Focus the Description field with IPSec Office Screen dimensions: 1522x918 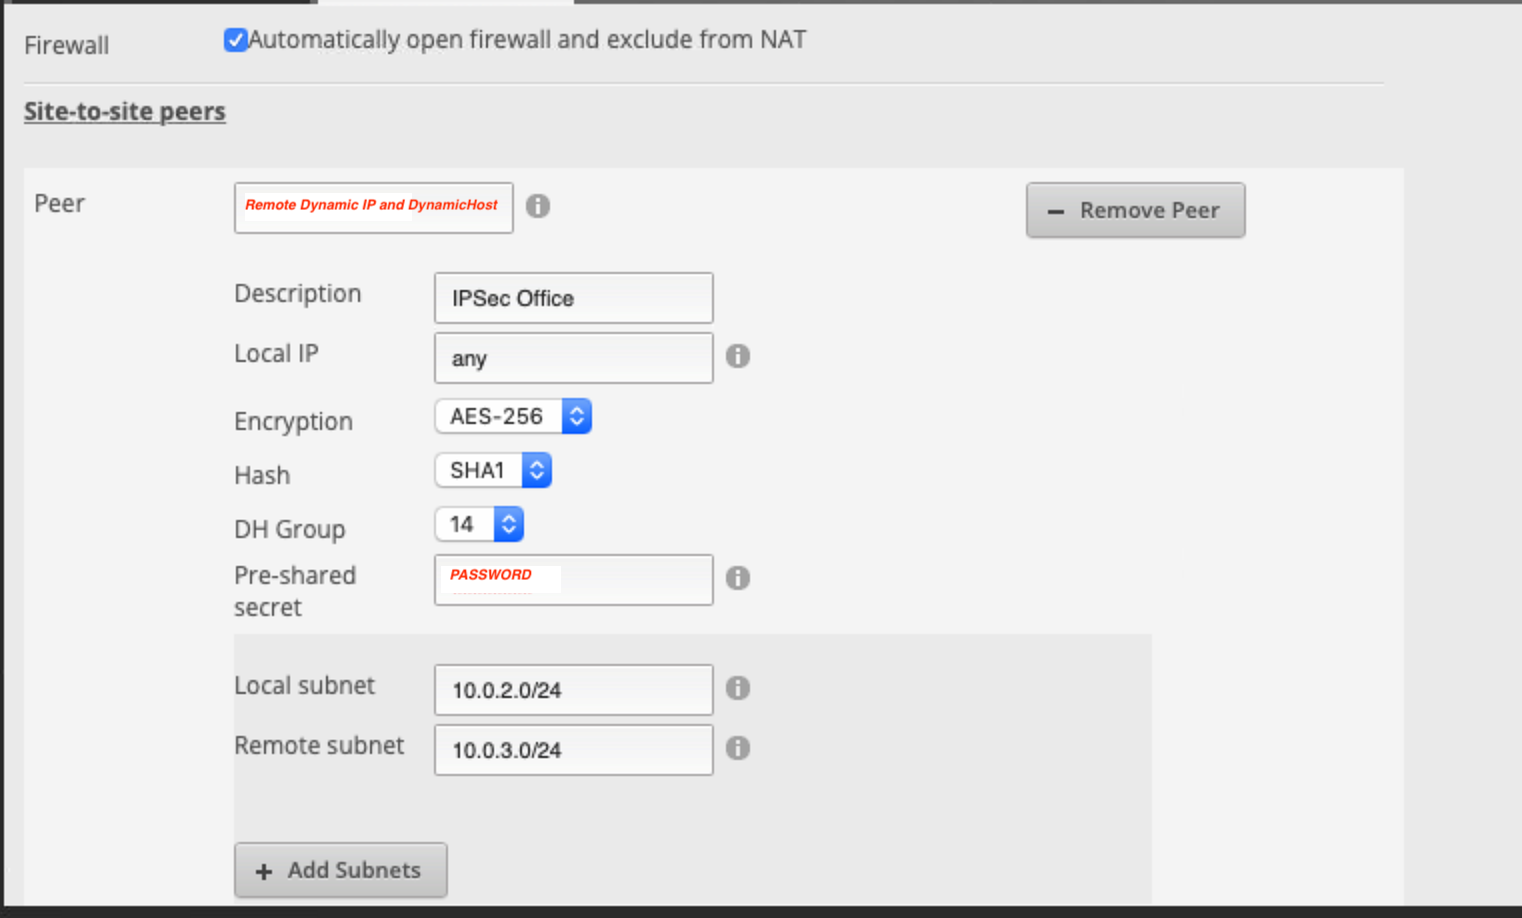573,298
